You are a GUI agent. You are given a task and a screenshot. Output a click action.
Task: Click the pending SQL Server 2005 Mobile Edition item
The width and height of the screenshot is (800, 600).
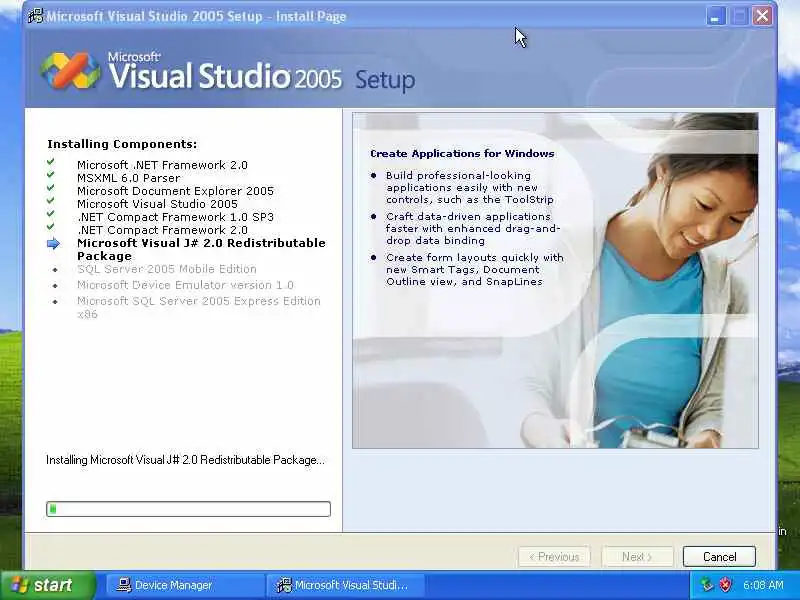[x=167, y=269]
